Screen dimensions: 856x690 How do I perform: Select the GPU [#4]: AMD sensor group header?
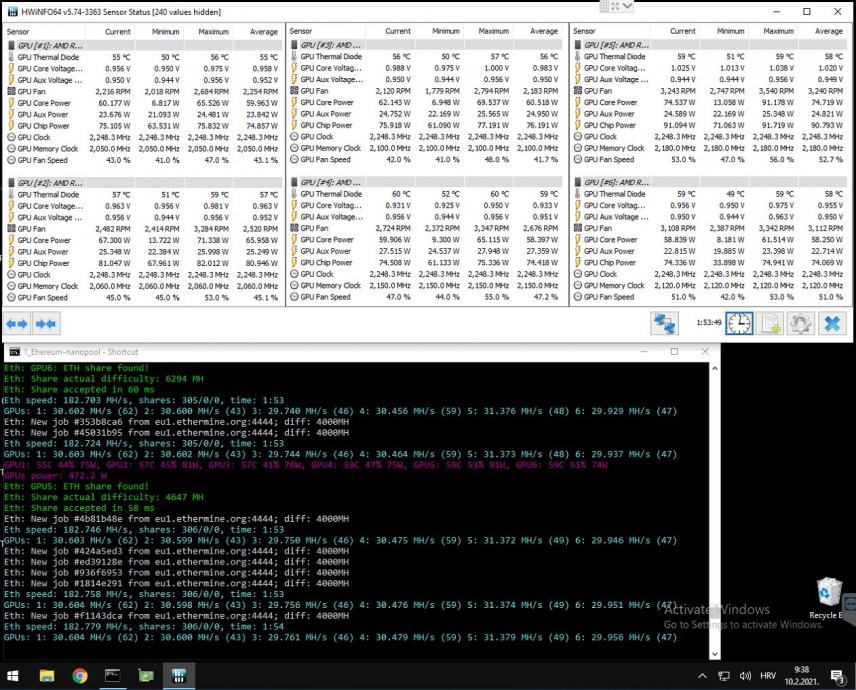(x=425, y=182)
